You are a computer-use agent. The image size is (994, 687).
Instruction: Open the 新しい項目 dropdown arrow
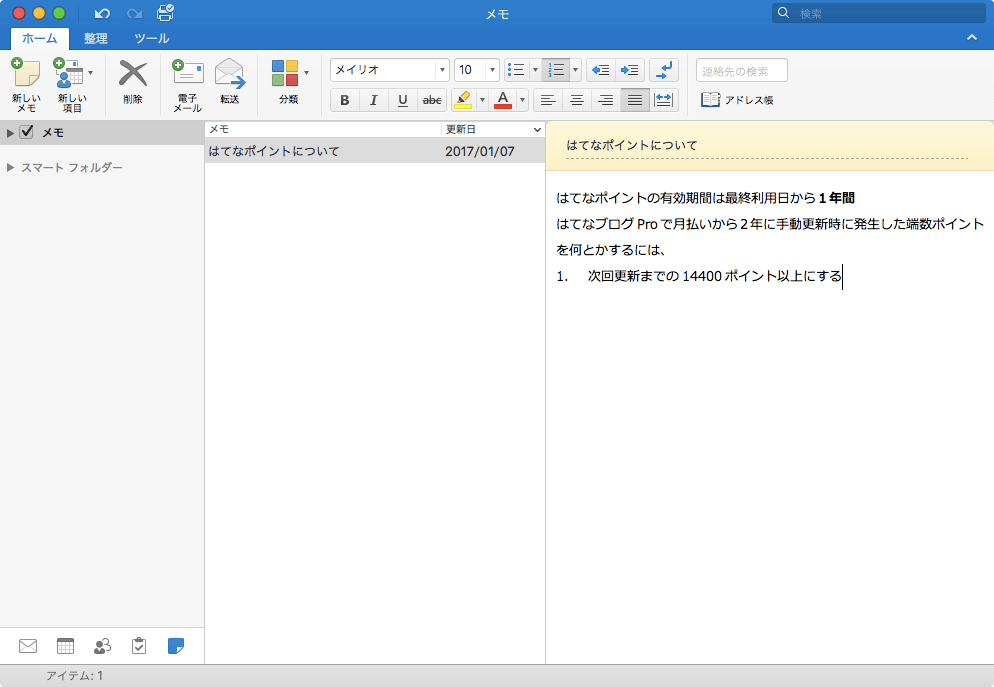91,73
